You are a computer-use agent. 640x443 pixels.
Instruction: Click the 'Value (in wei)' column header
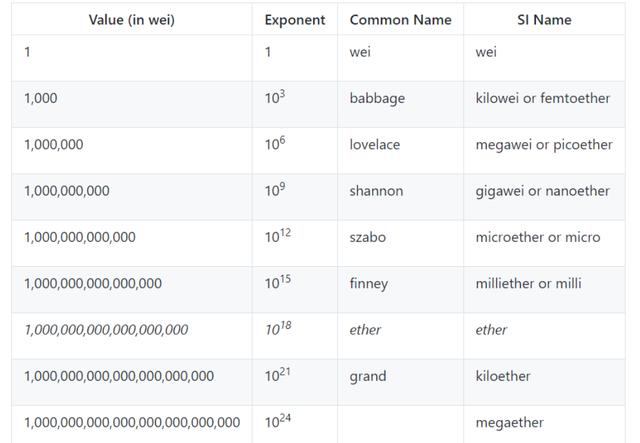click(132, 20)
